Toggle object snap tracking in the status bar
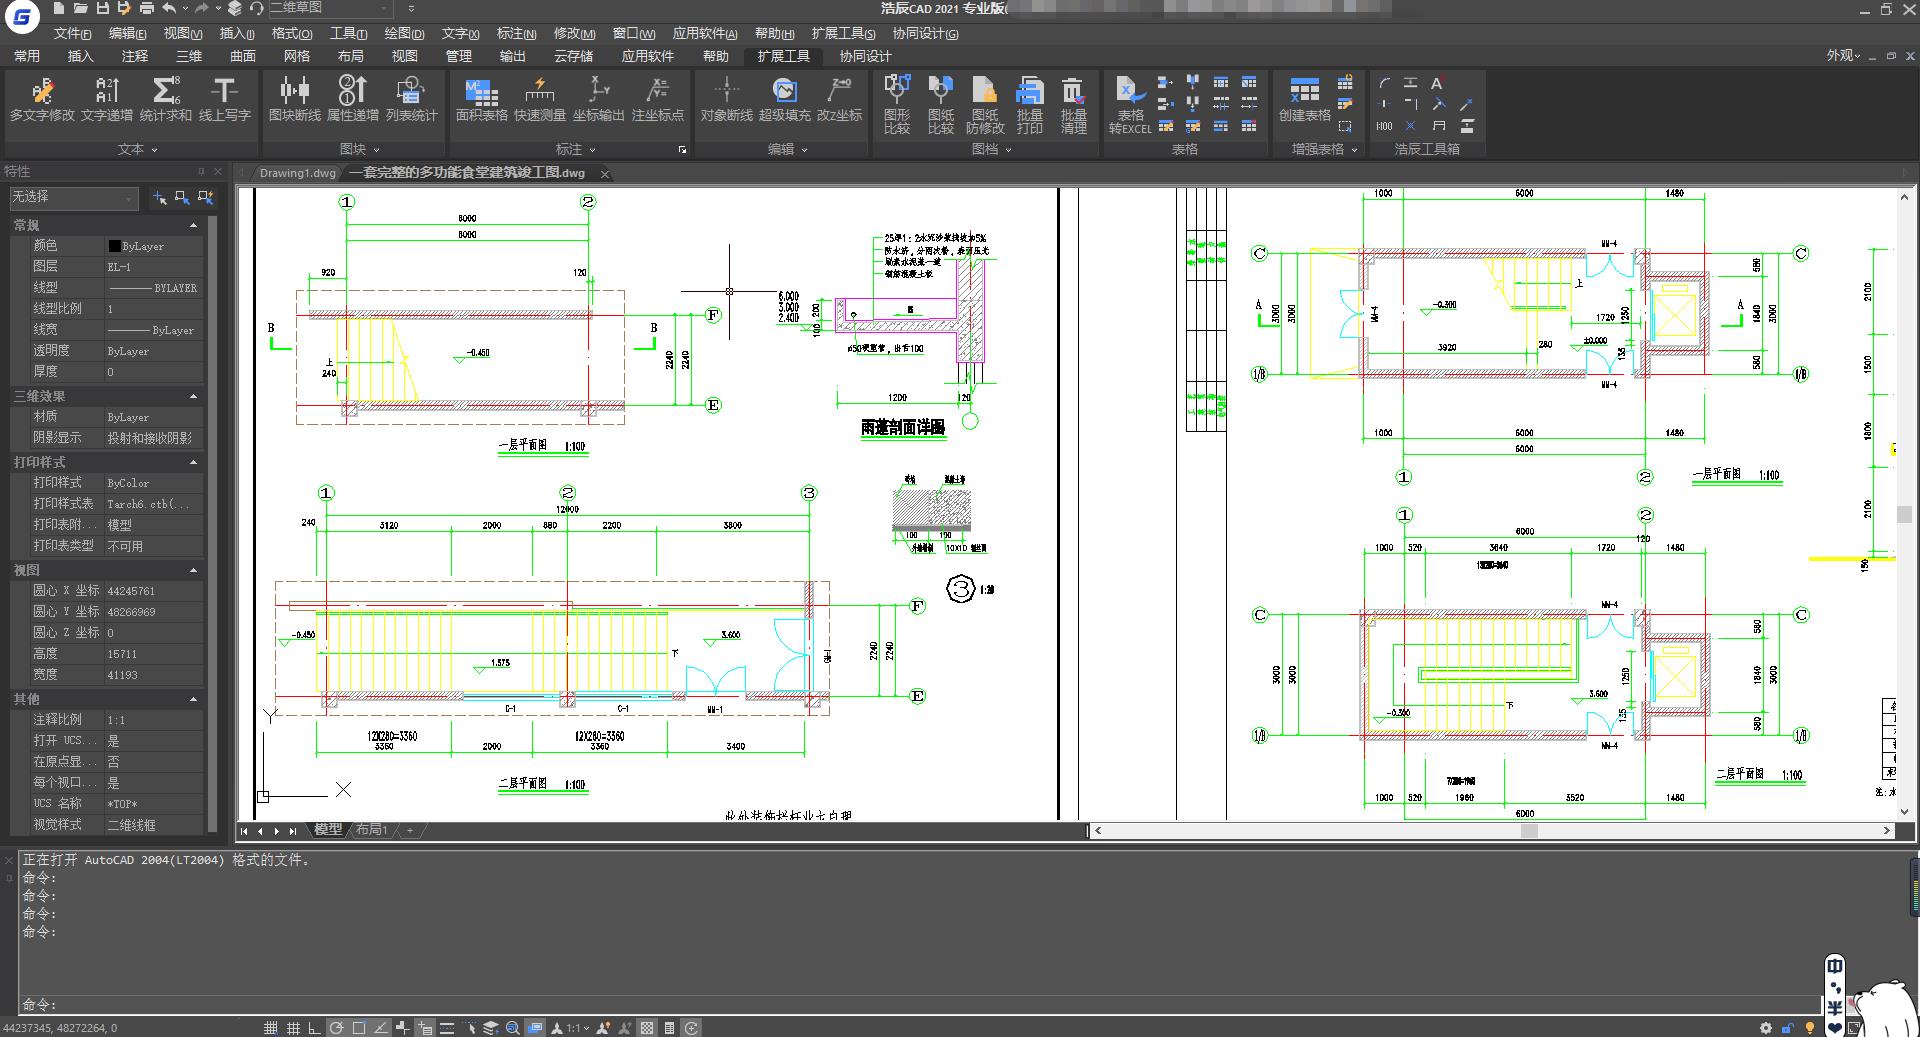The image size is (1920, 1037). point(380,1027)
